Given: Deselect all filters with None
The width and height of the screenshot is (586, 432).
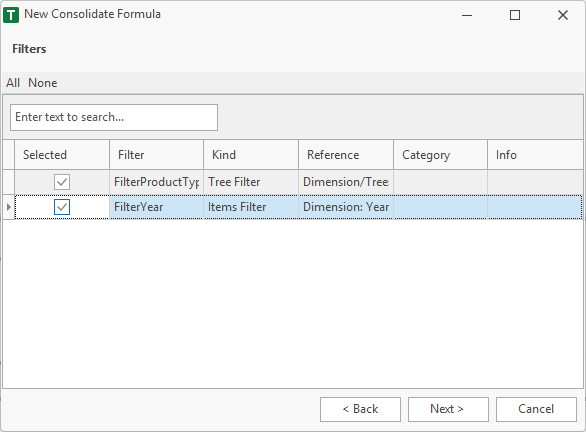Looking at the screenshot, I should pyautogui.click(x=43, y=83).
